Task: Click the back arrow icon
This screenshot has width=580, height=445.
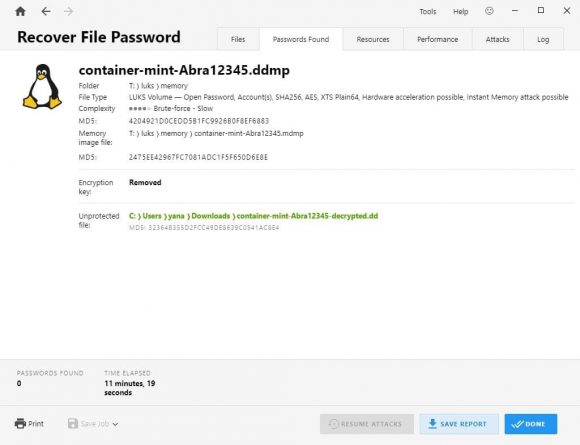Action: [45, 11]
